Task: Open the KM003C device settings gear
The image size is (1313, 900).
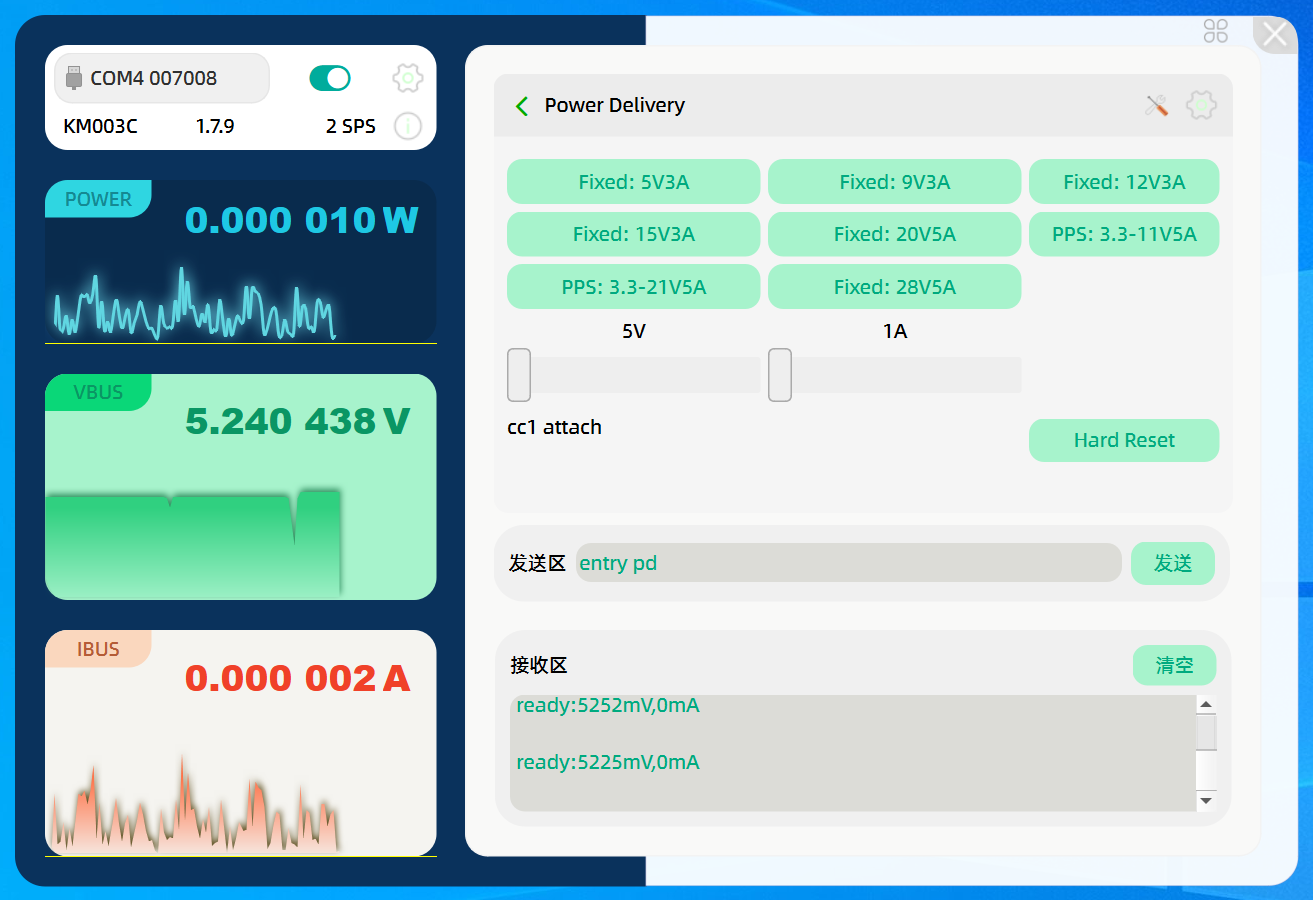Action: click(408, 78)
